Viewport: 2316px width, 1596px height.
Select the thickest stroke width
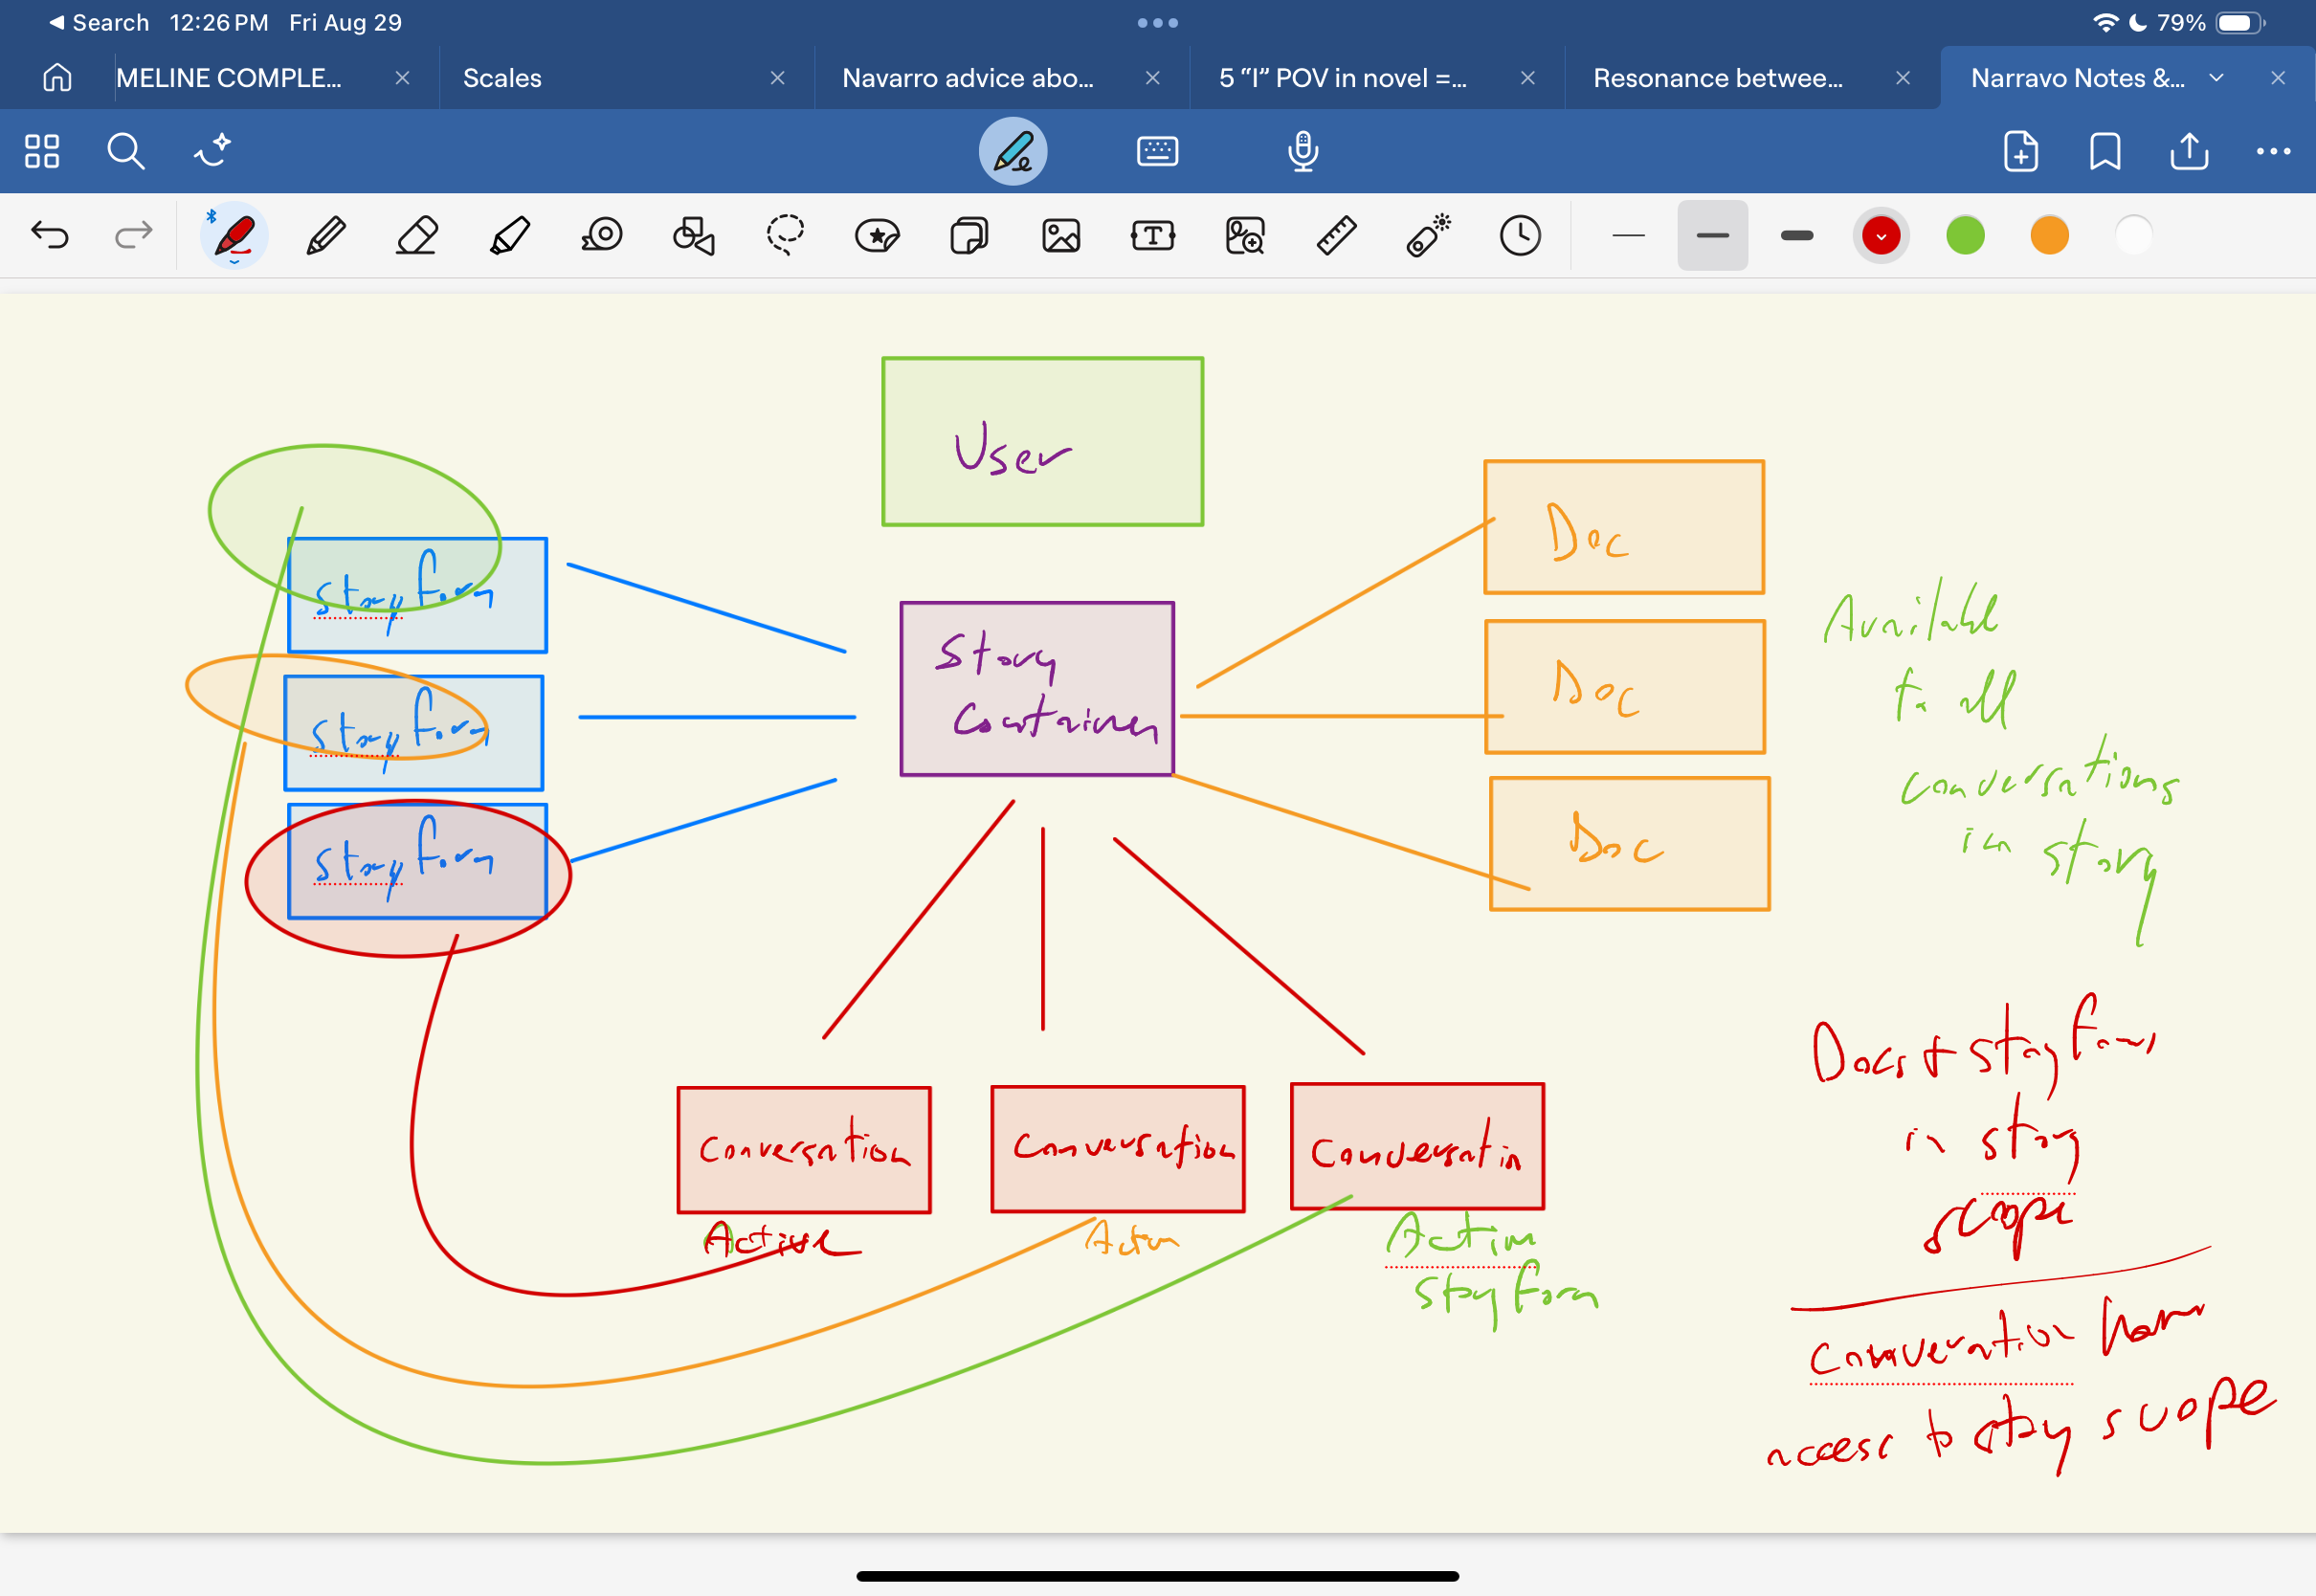(1796, 236)
